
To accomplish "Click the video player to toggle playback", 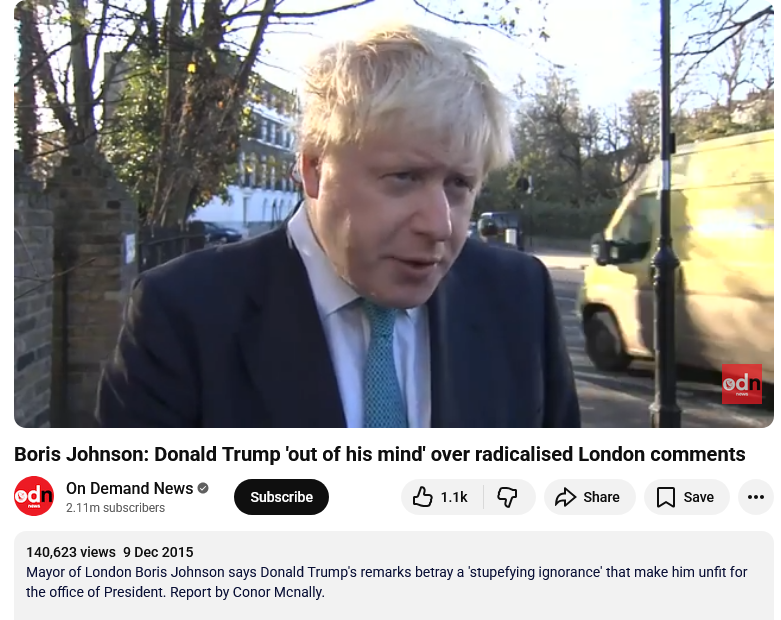I will 394,214.
